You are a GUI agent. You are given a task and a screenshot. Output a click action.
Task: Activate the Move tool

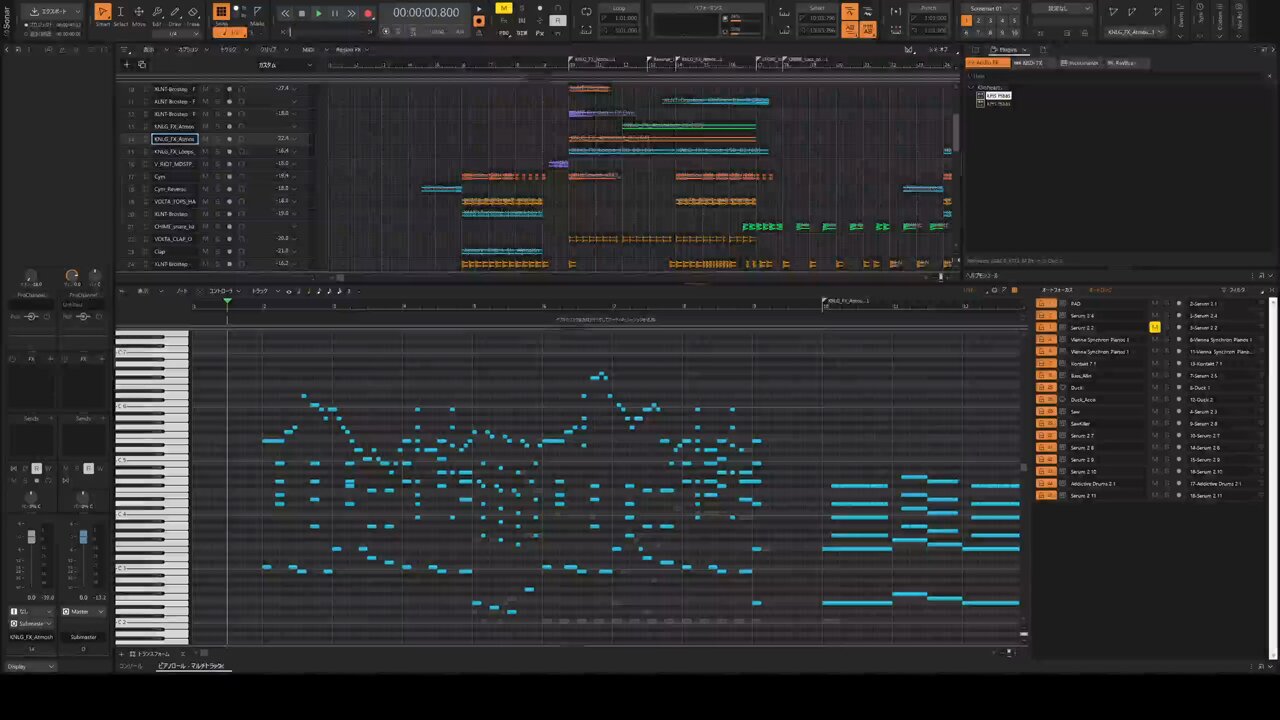click(x=139, y=13)
